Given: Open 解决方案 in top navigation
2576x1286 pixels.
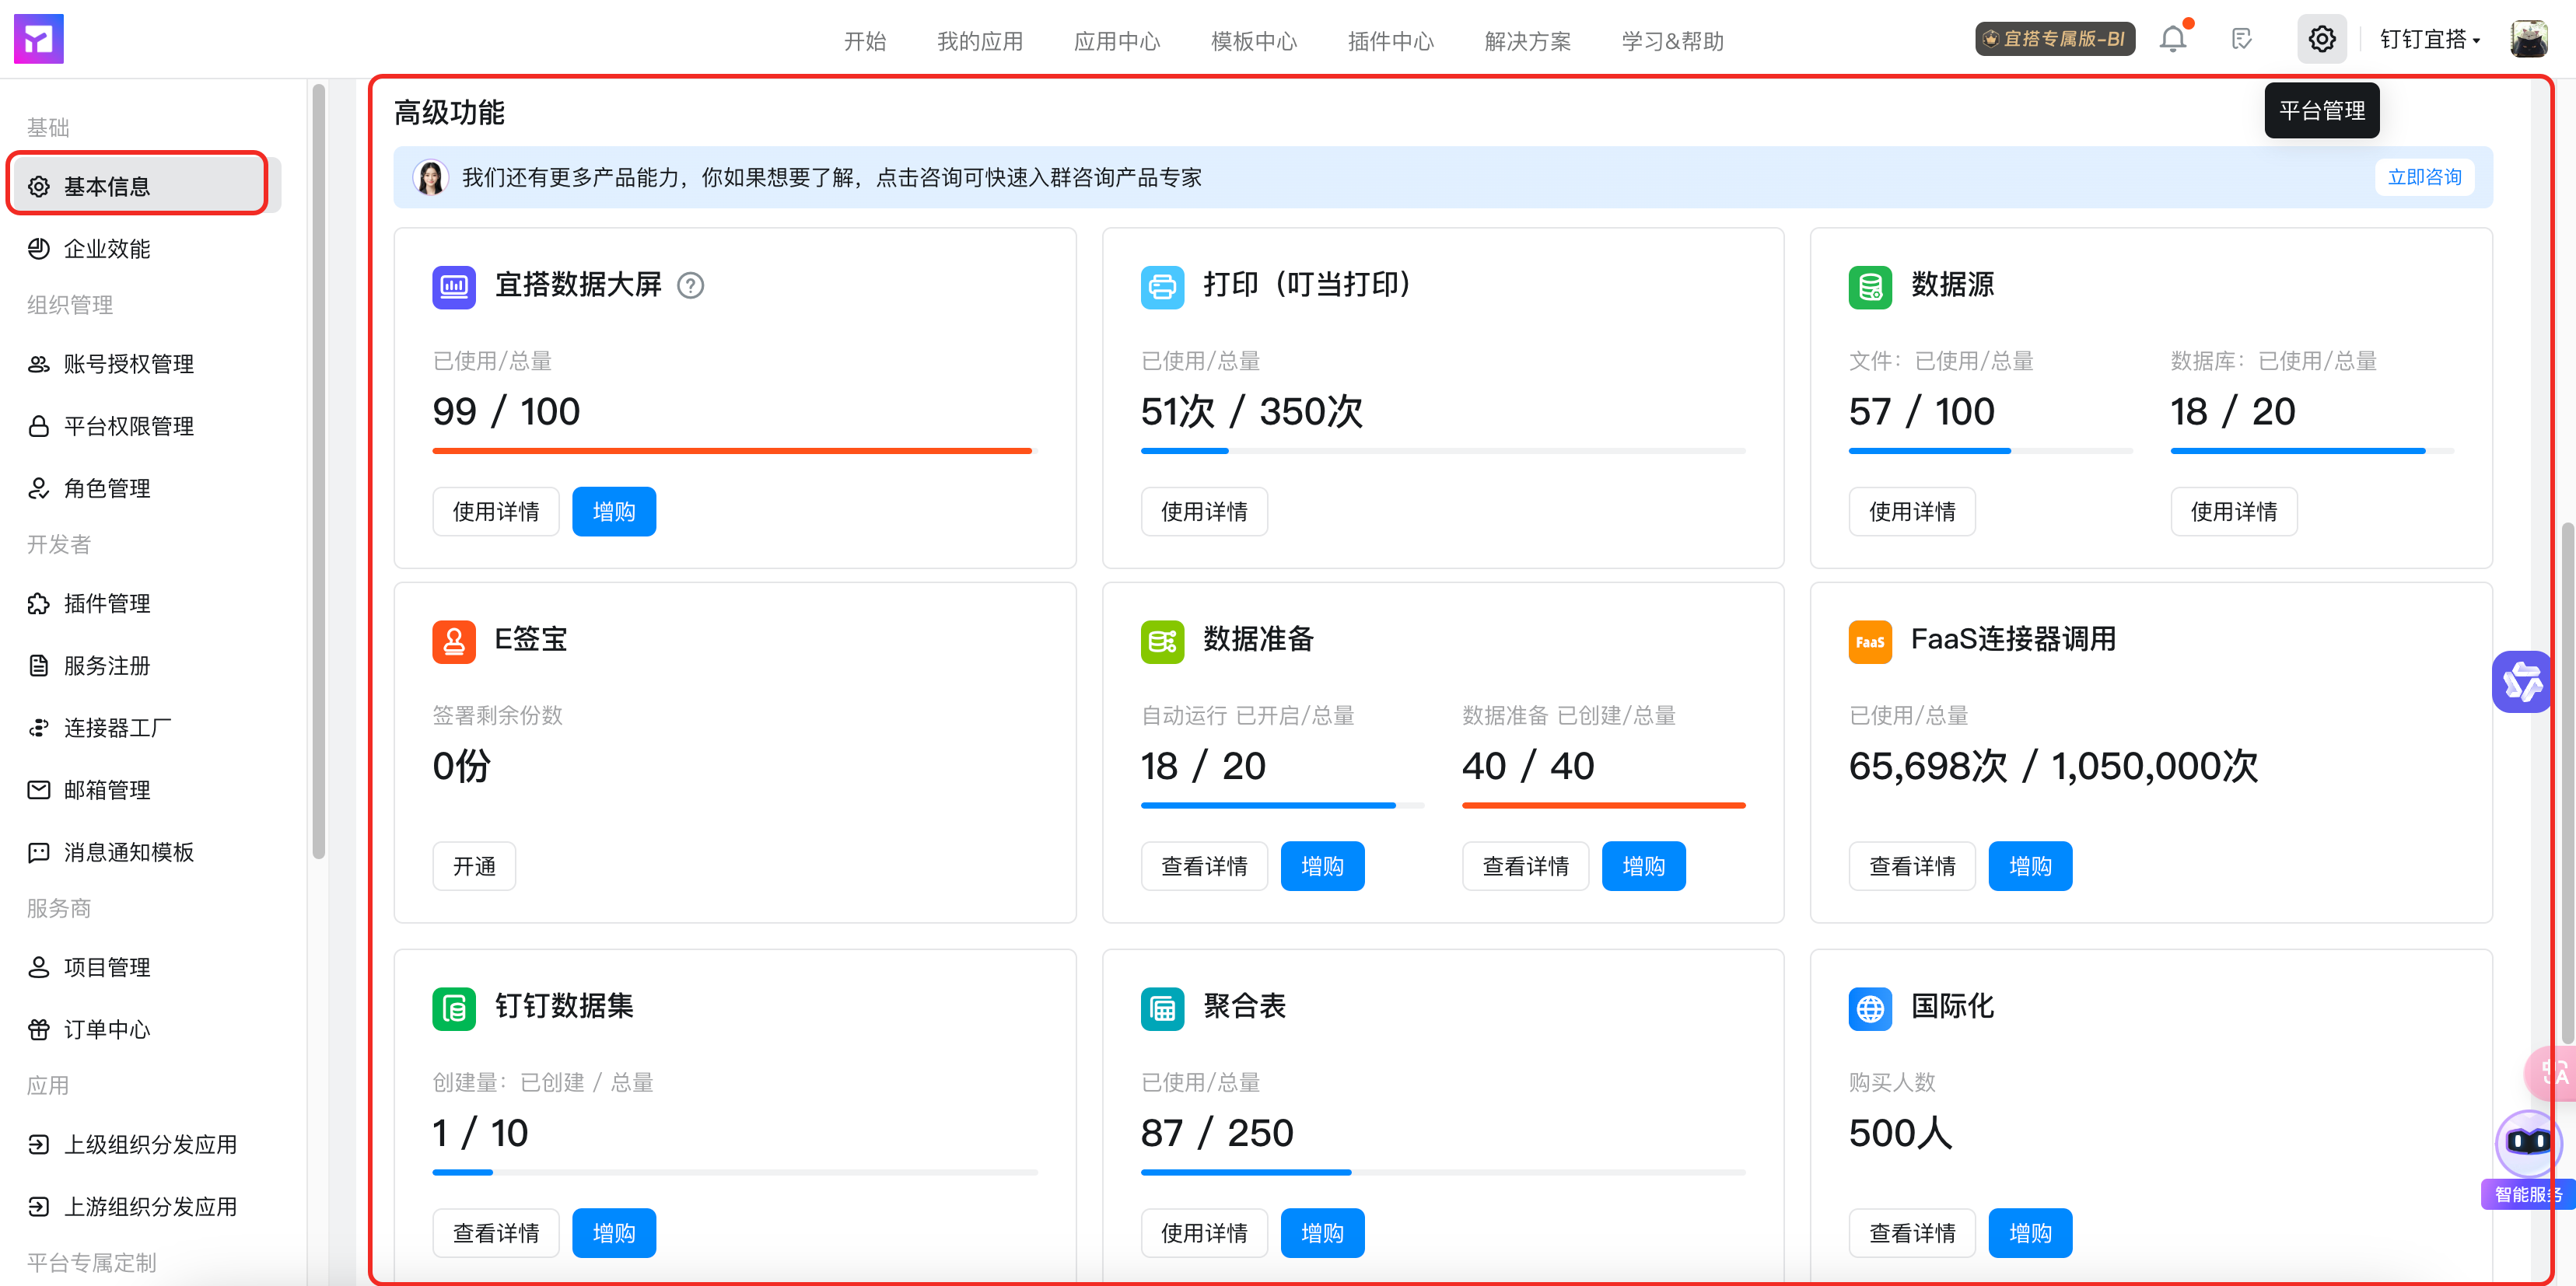Looking at the screenshot, I should [x=1528, y=41].
